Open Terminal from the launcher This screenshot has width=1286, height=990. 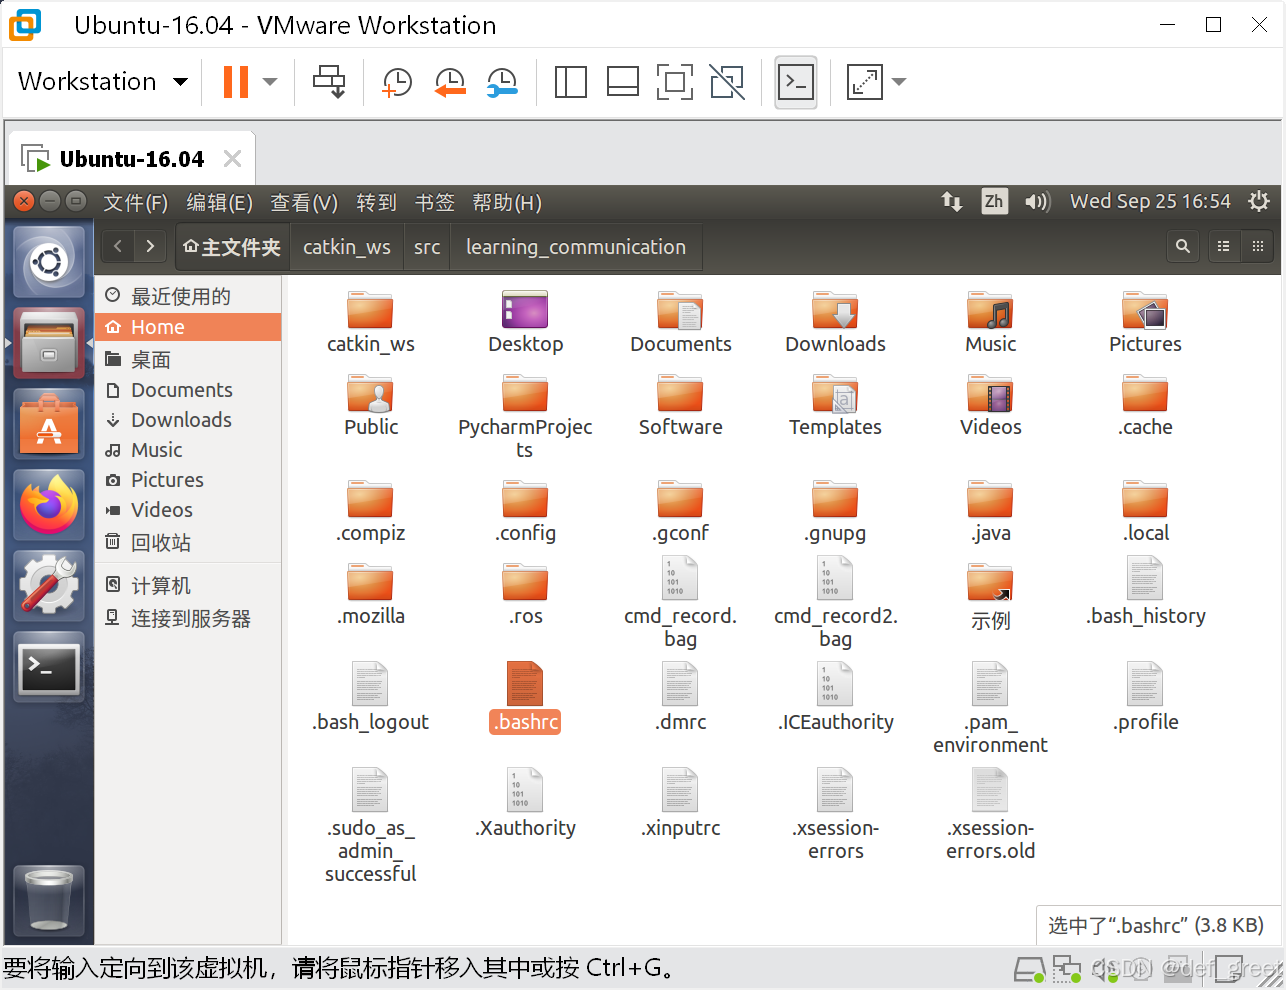49,667
